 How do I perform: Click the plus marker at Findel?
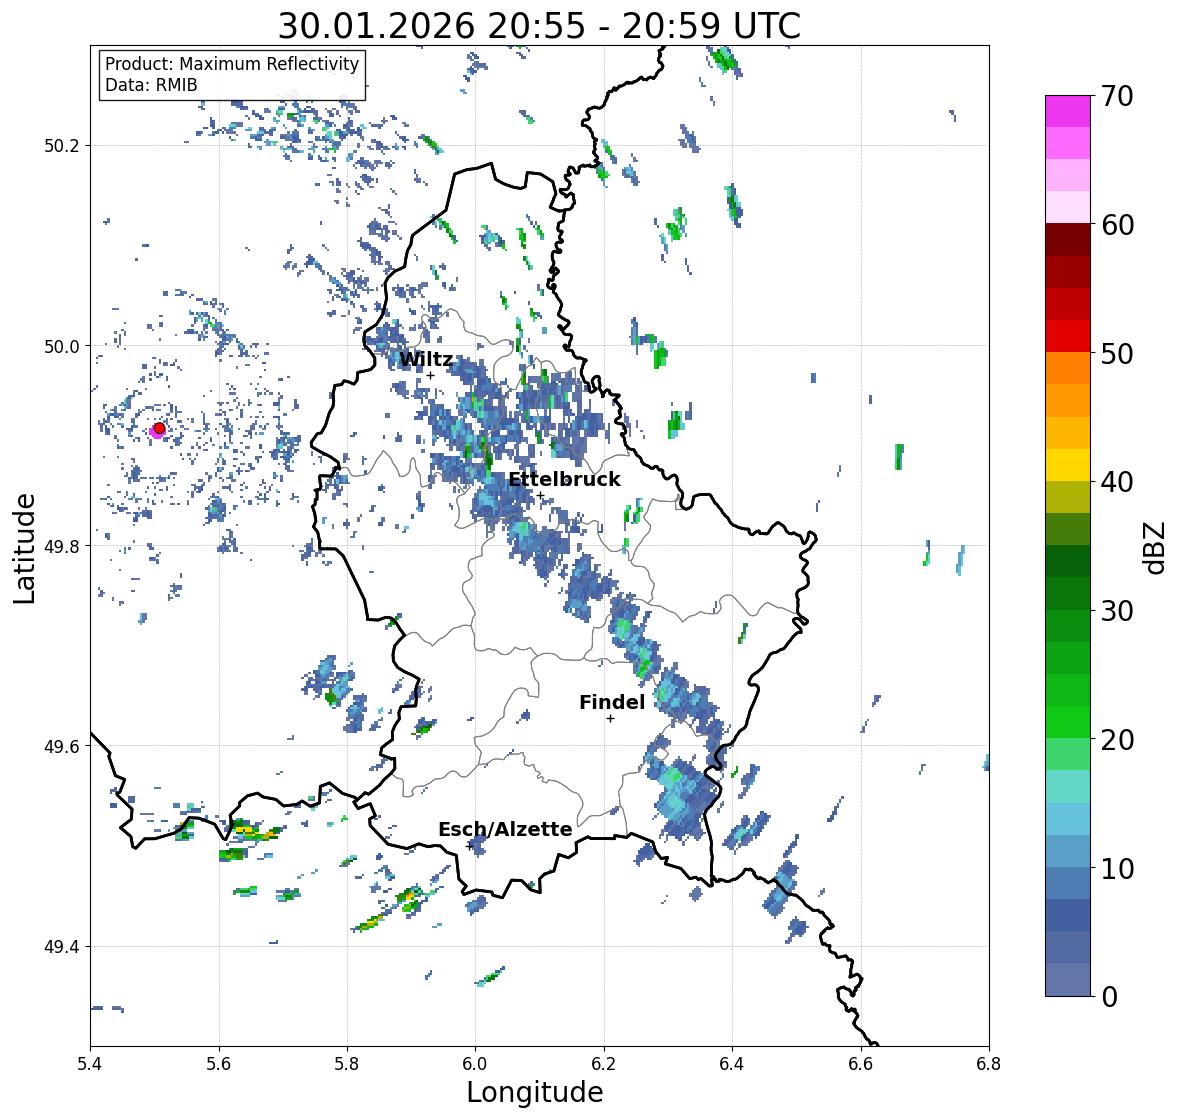(x=611, y=719)
